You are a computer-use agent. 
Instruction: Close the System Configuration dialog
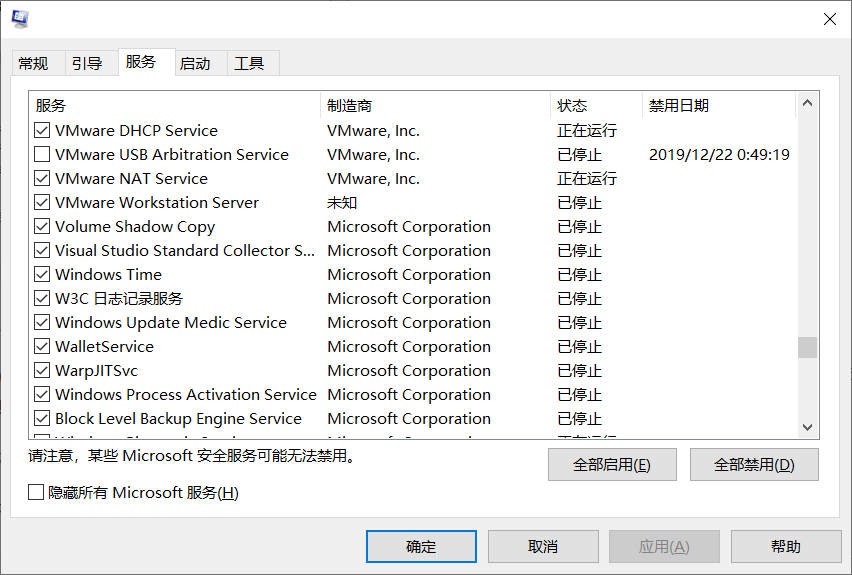tap(829, 19)
